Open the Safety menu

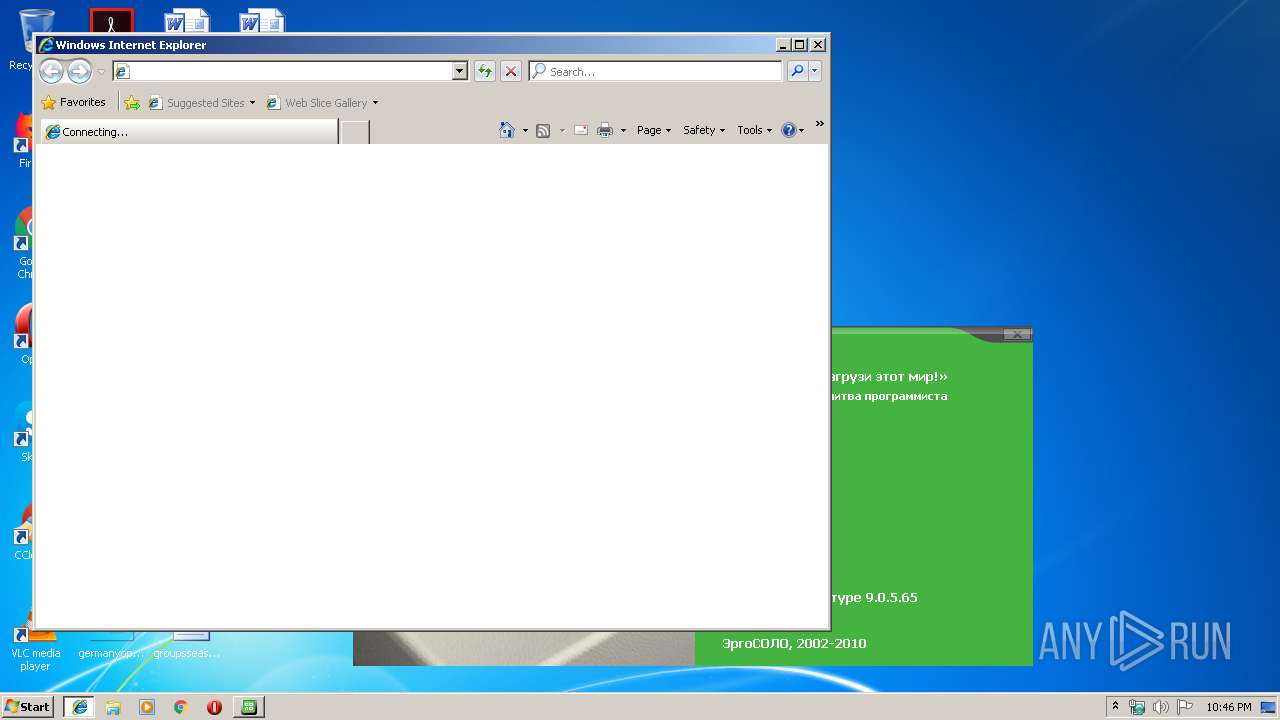(704, 130)
